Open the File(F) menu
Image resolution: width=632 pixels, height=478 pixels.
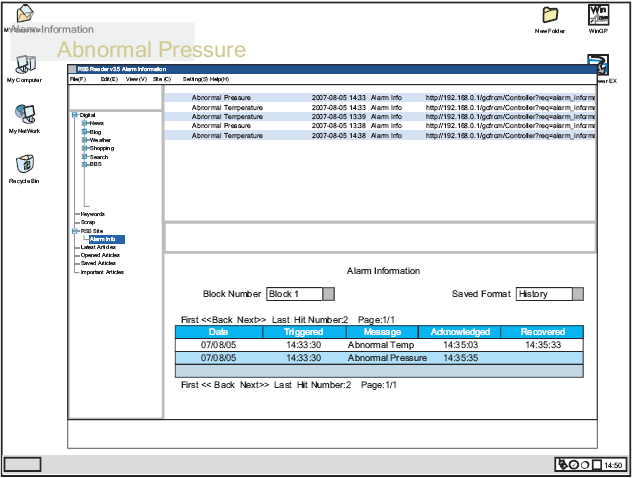77,79
